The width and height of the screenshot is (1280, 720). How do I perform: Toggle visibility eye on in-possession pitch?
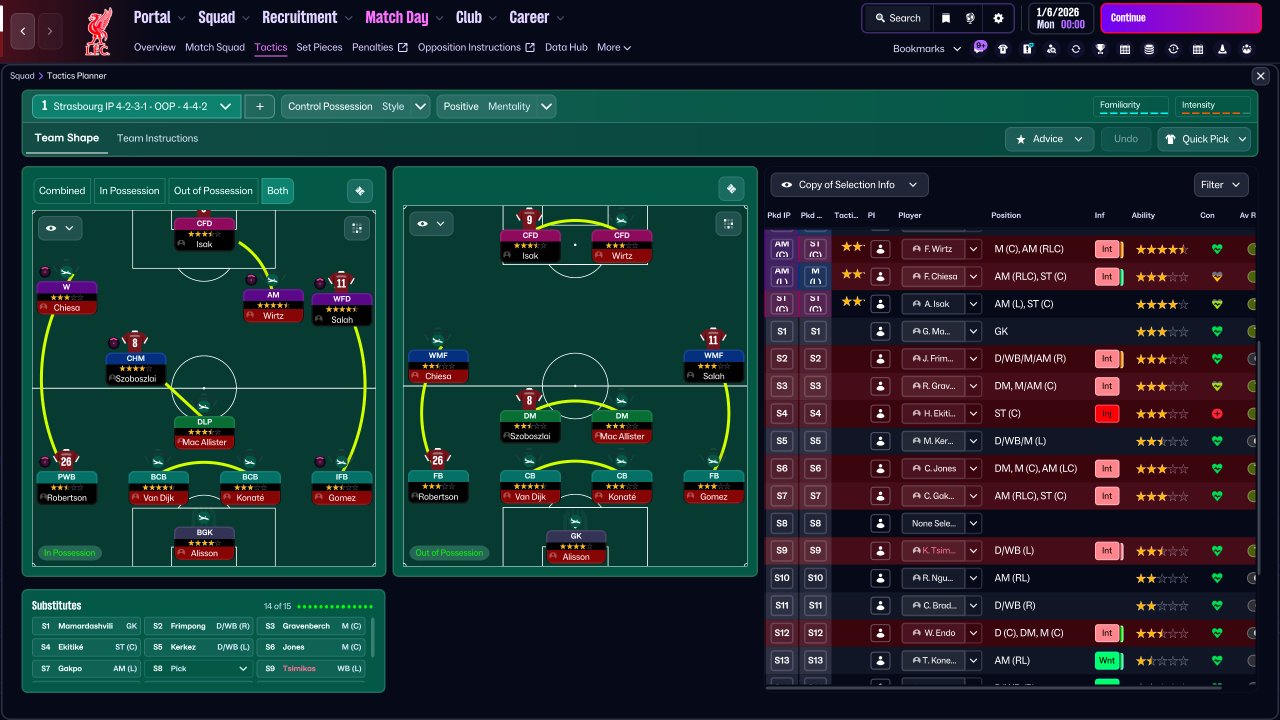(59, 228)
